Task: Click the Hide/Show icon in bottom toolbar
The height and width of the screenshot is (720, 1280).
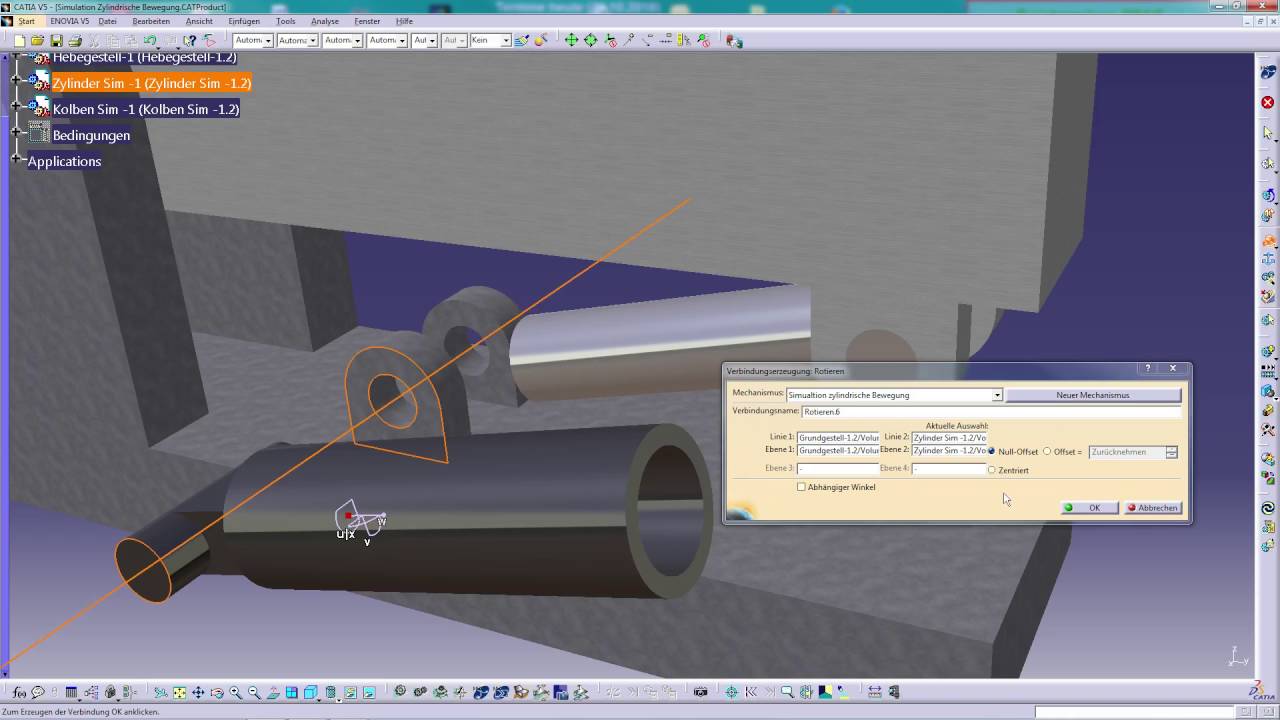Action: (350, 692)
